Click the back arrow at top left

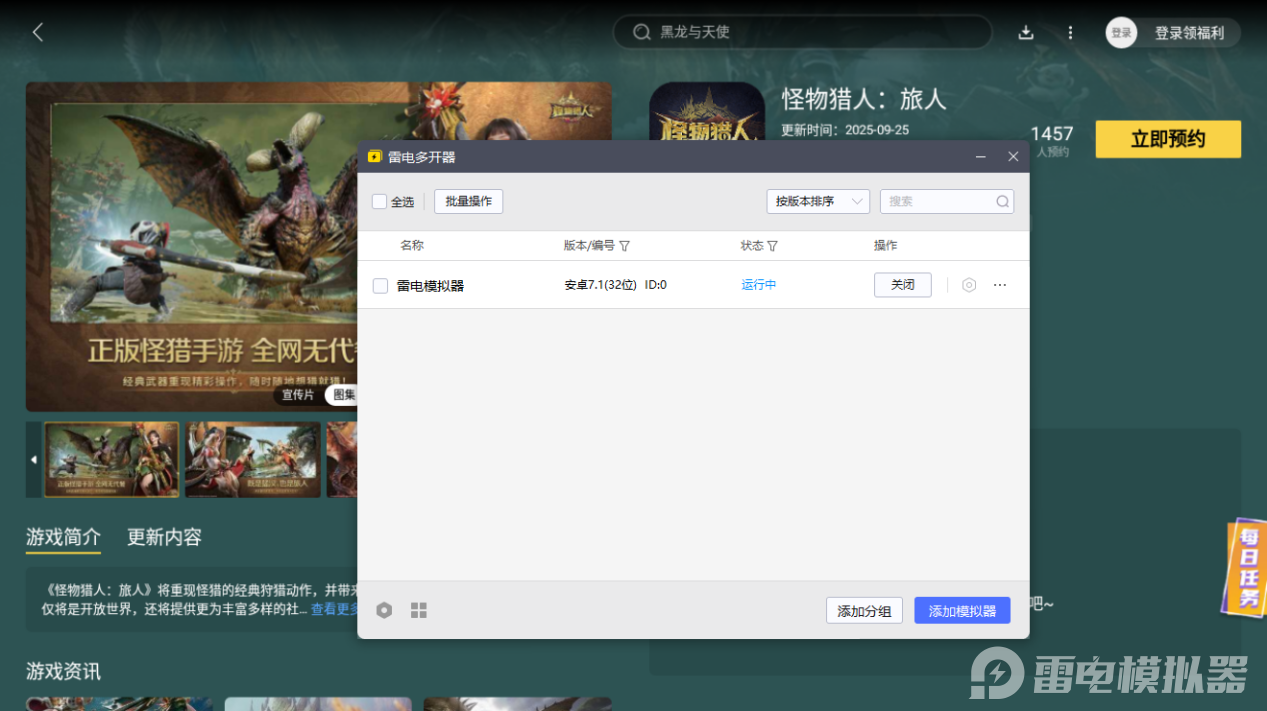36,32
